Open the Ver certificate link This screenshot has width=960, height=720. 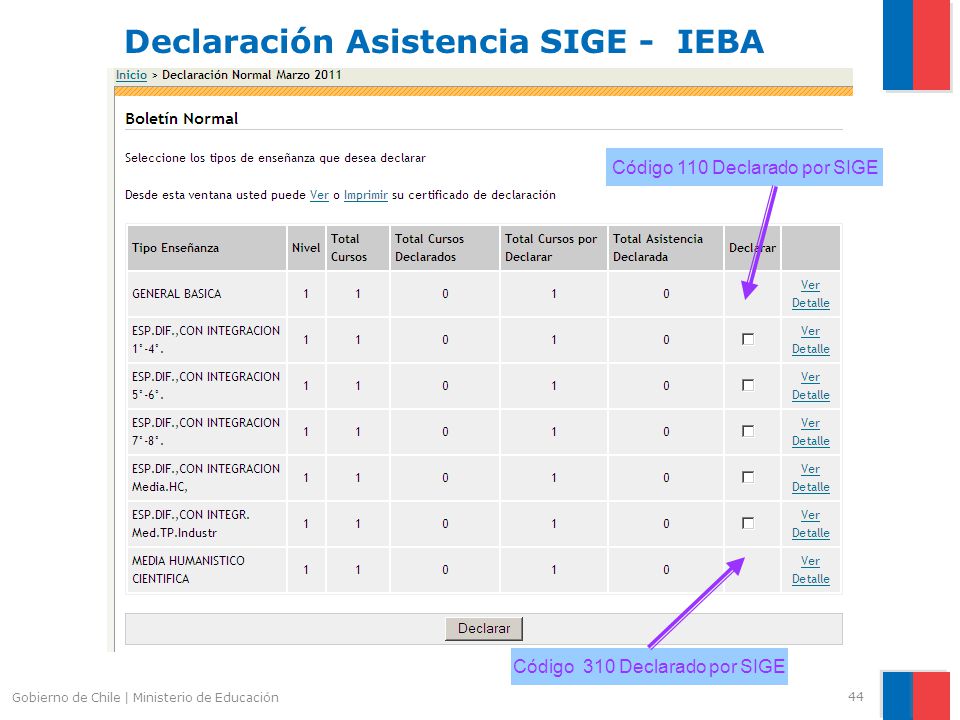pyautogui.click(x=319, y=195)
